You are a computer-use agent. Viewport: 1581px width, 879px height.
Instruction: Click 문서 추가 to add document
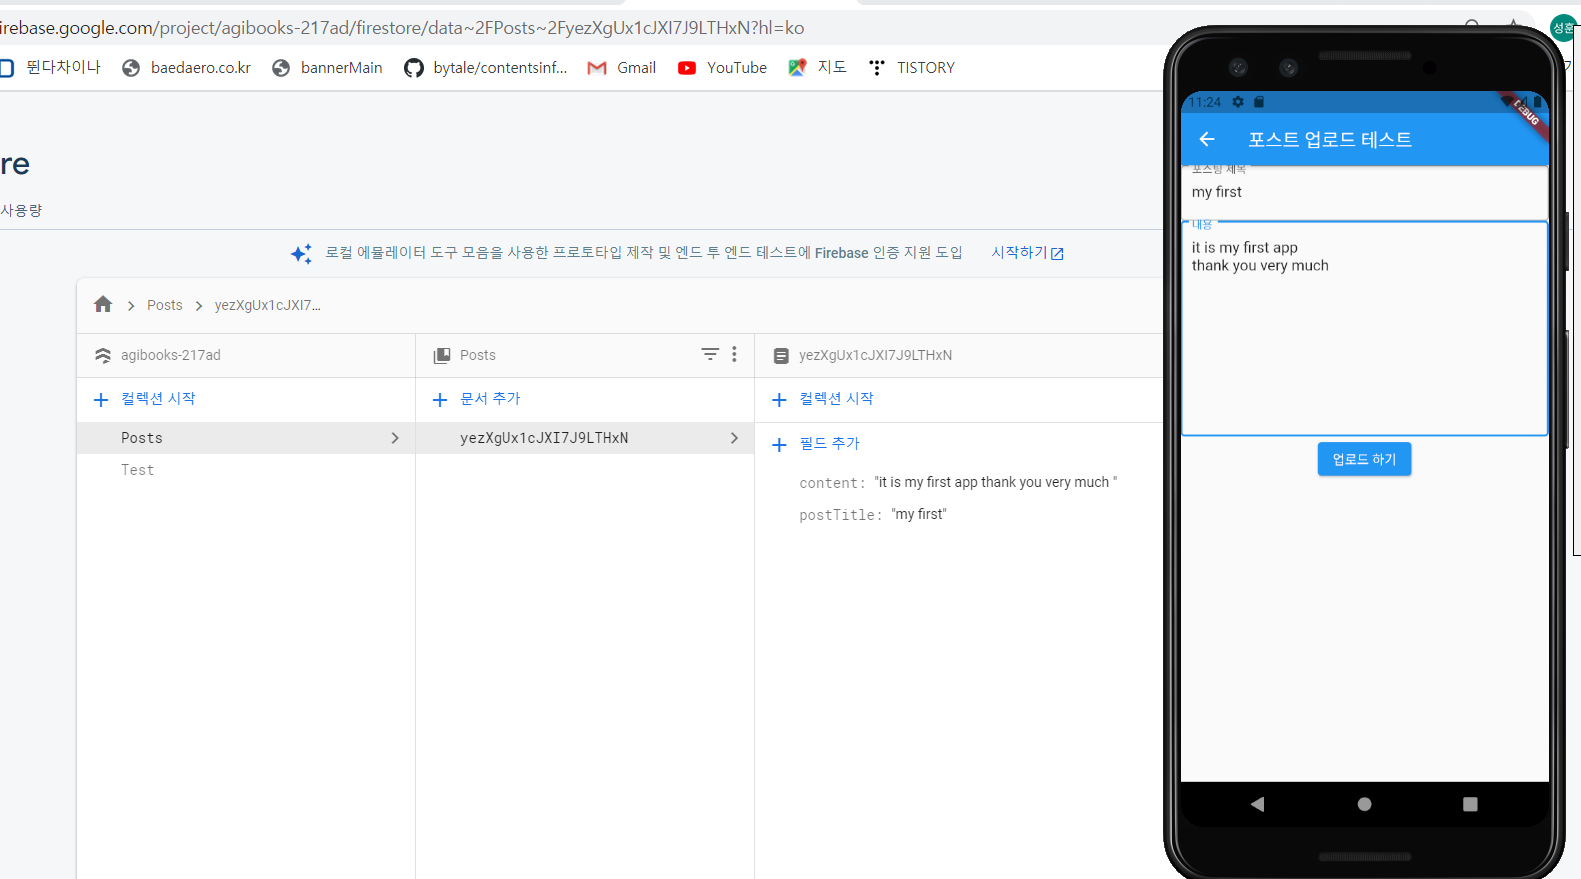[x=477, y=399]
